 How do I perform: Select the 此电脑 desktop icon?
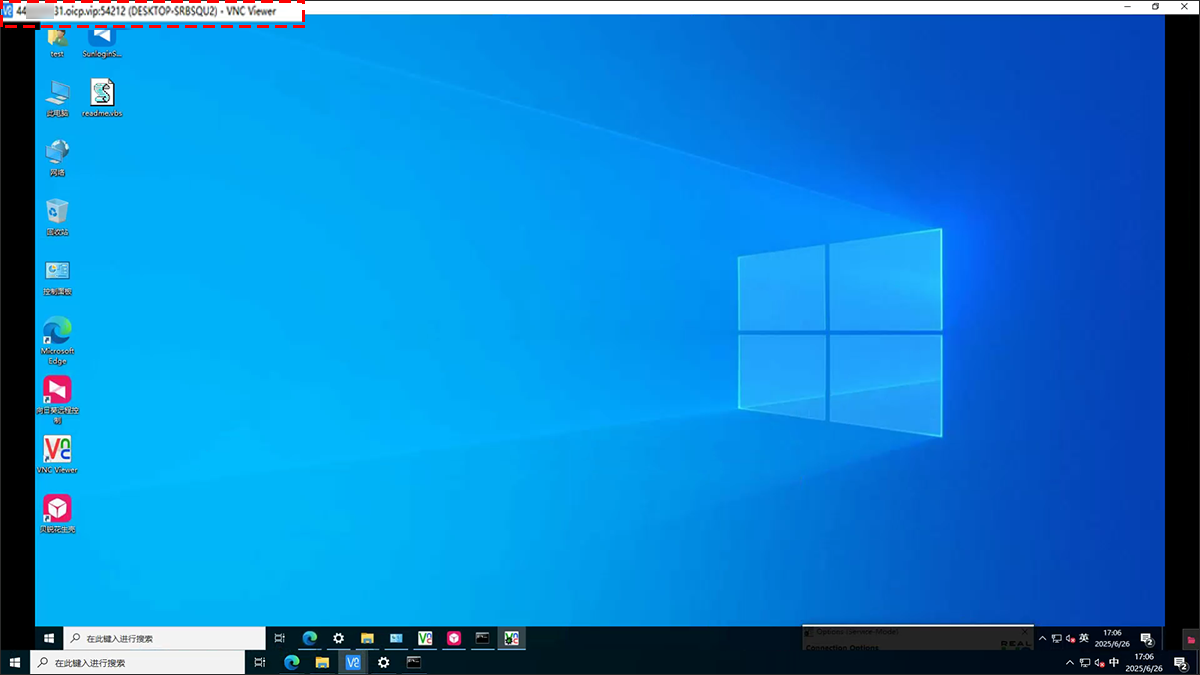[x=57, y=95]
